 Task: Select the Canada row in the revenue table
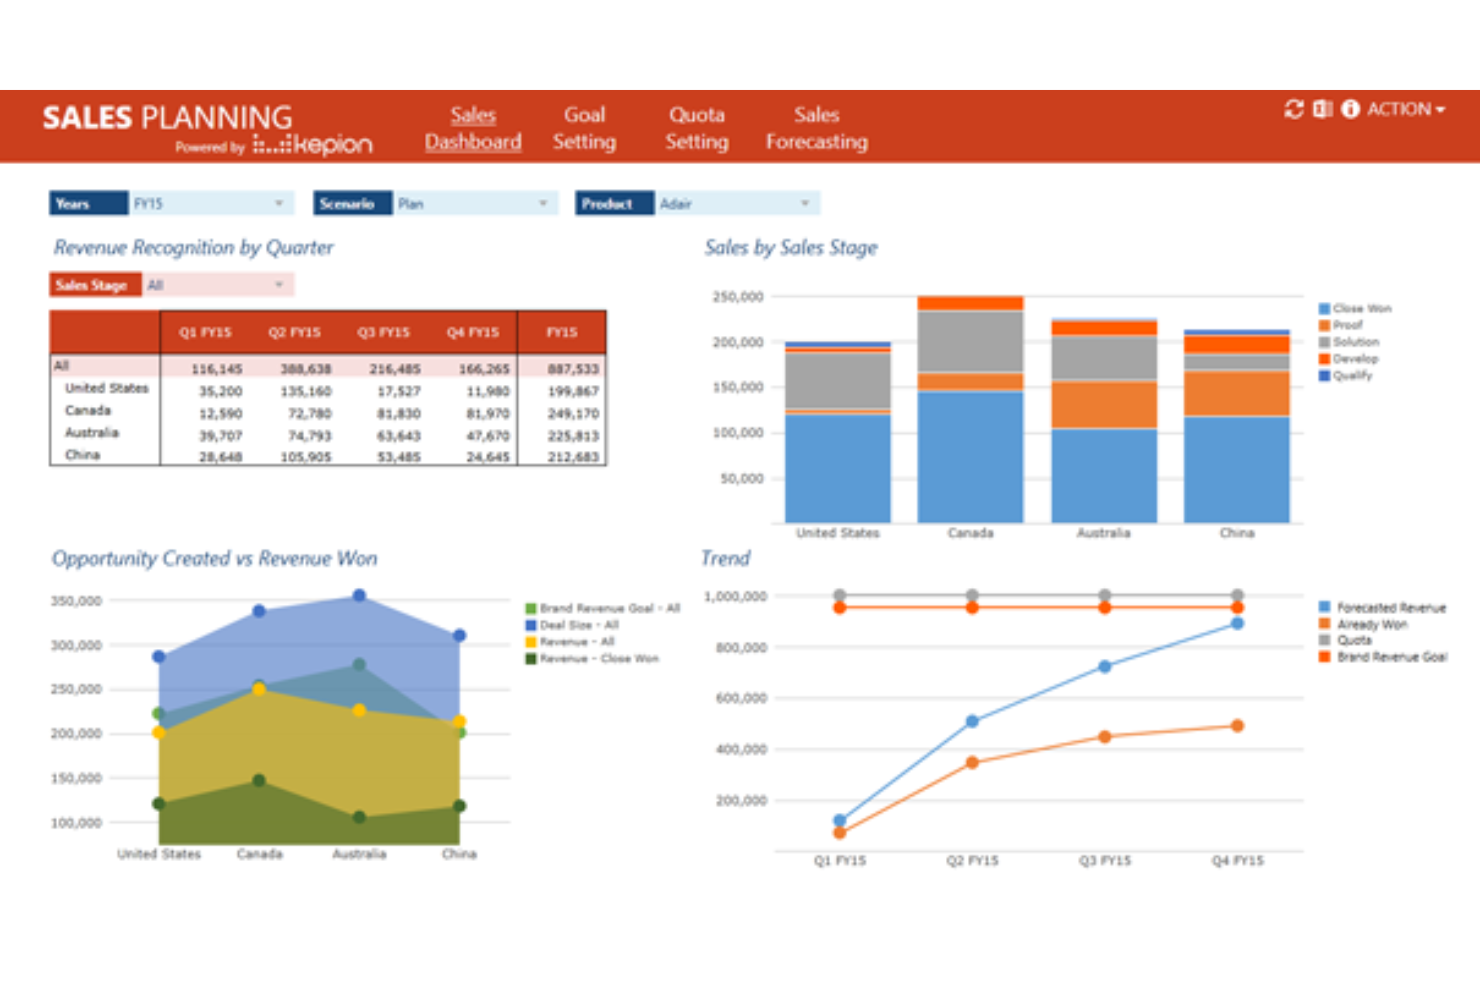(89, 410)
